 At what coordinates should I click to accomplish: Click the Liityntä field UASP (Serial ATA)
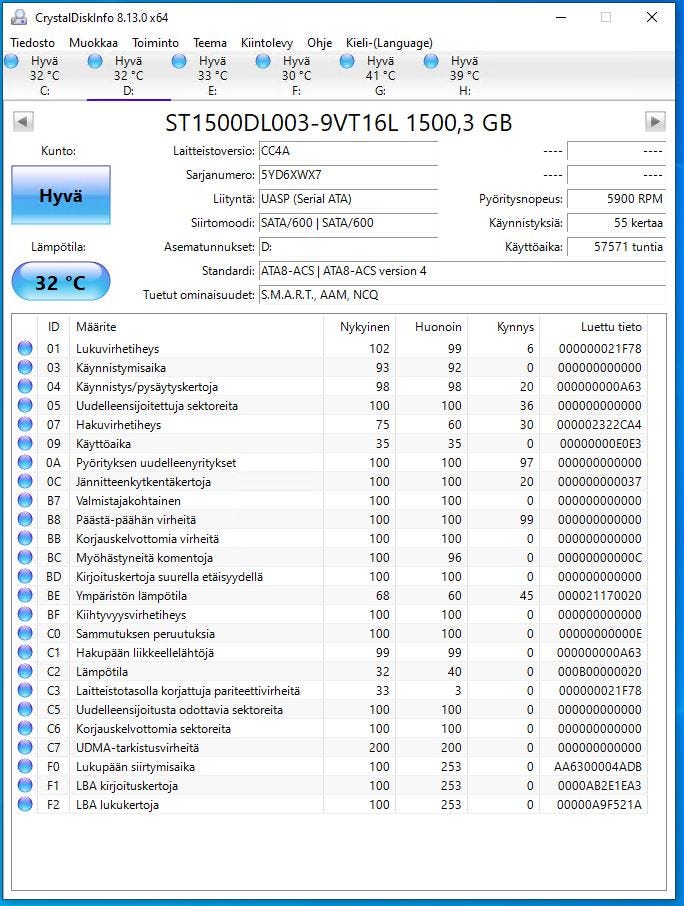(x=348, y=199)
